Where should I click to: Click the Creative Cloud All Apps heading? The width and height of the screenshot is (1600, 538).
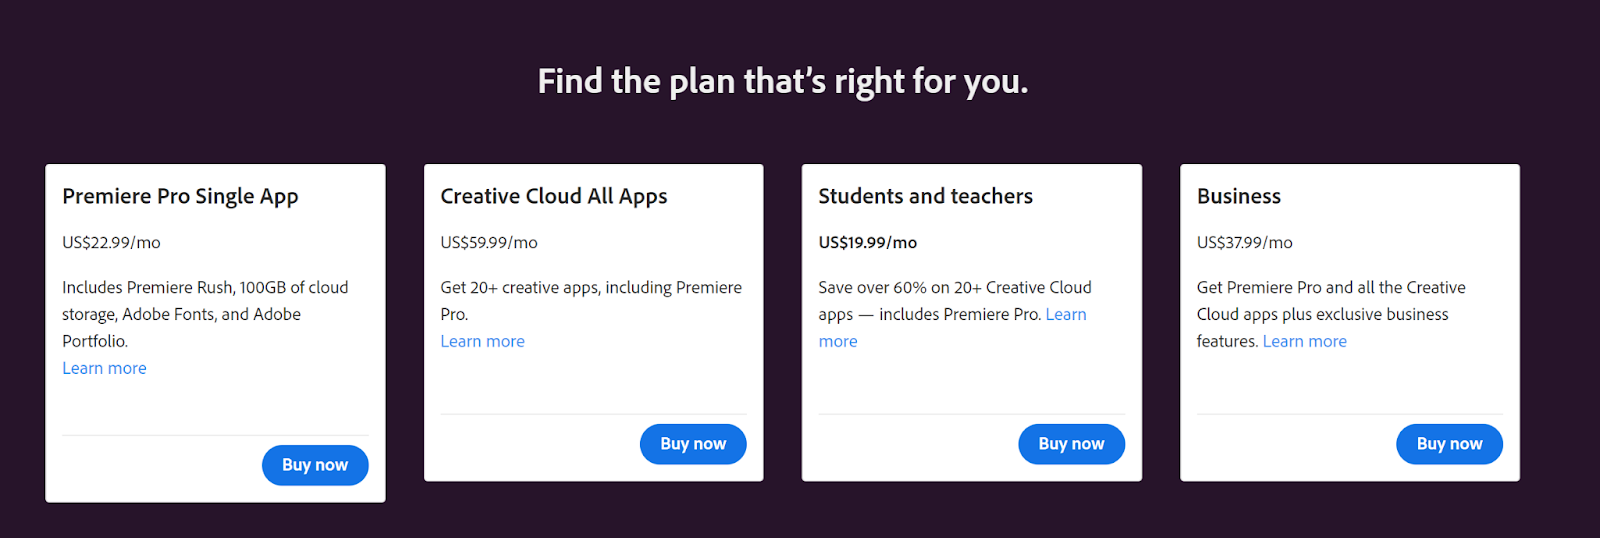(553, 196)
